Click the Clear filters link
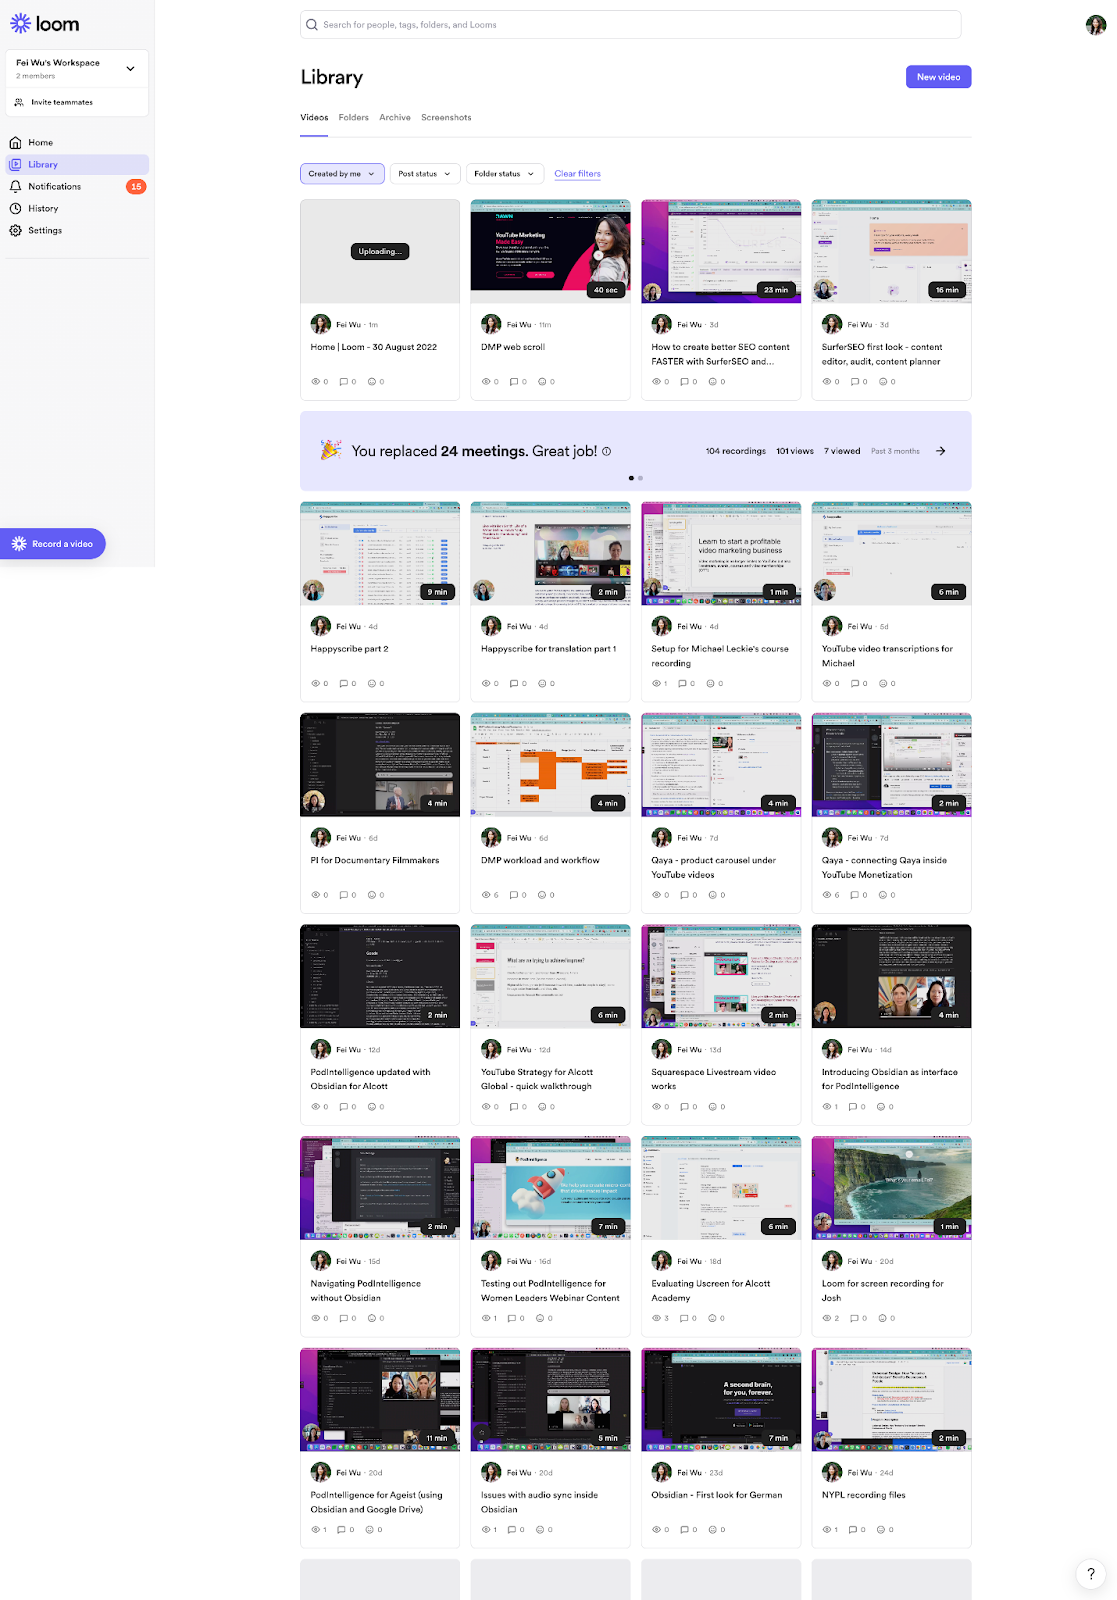 [577, 174]
